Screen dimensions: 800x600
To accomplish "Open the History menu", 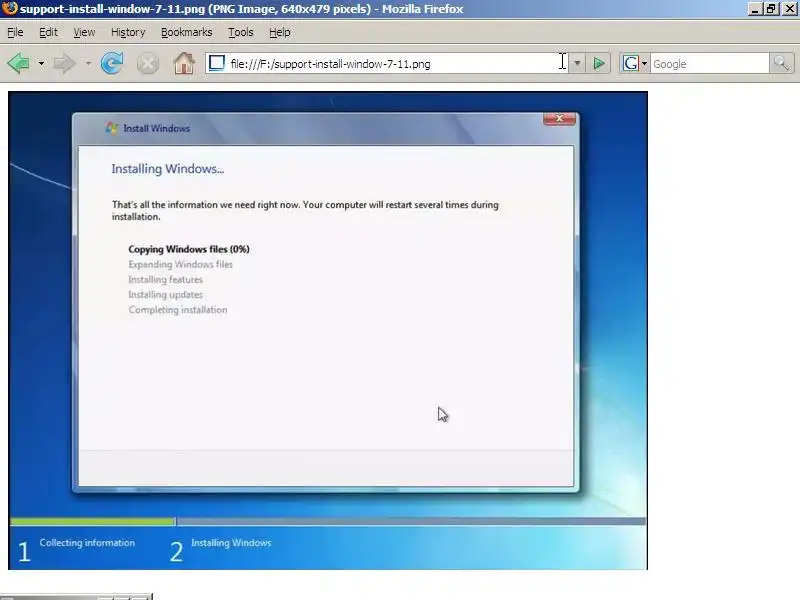I will click(x=128, y=32).
